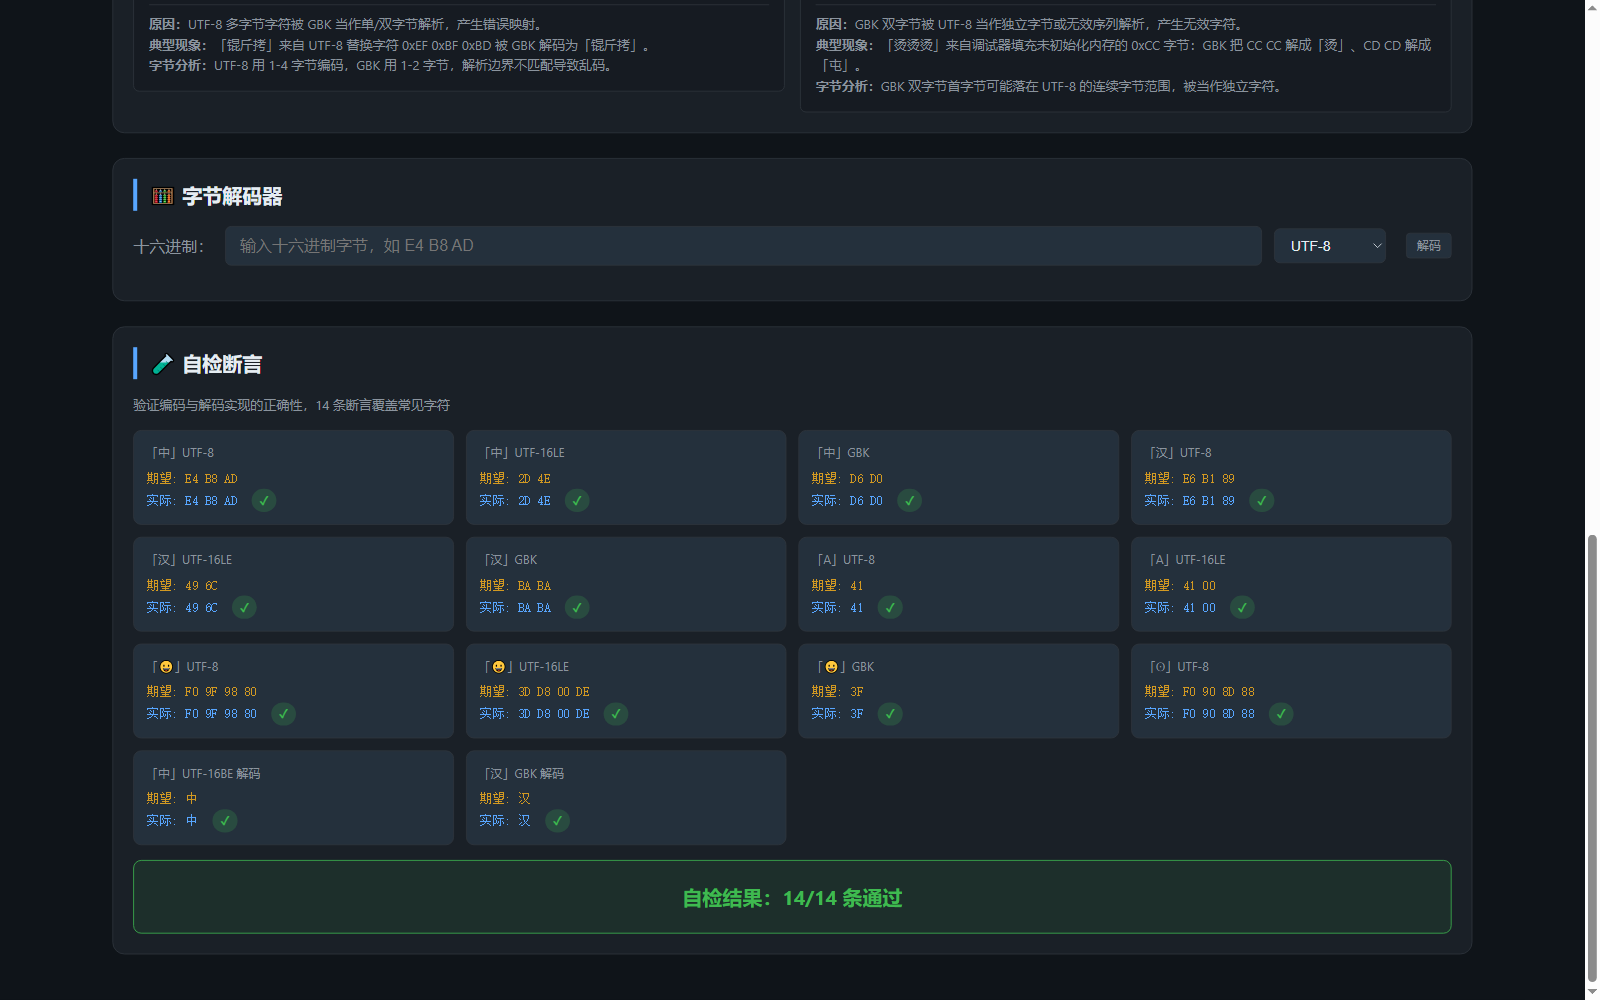The image size is (1600, 1000).
Task: Click the hex bytes input field
Action: point(743,246)
